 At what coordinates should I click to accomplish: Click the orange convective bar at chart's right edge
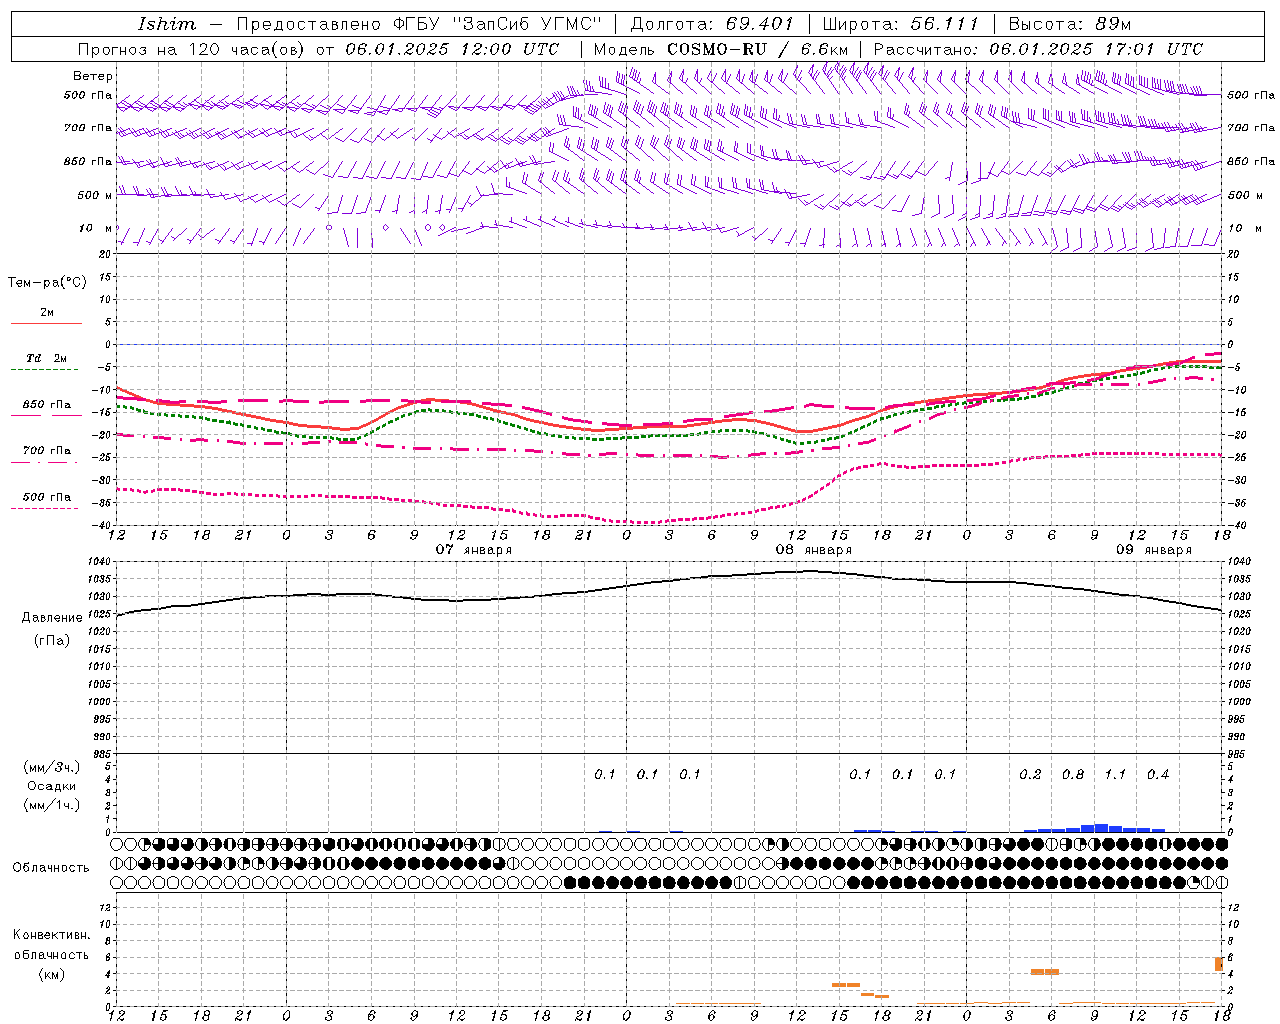pos(1219,964)
